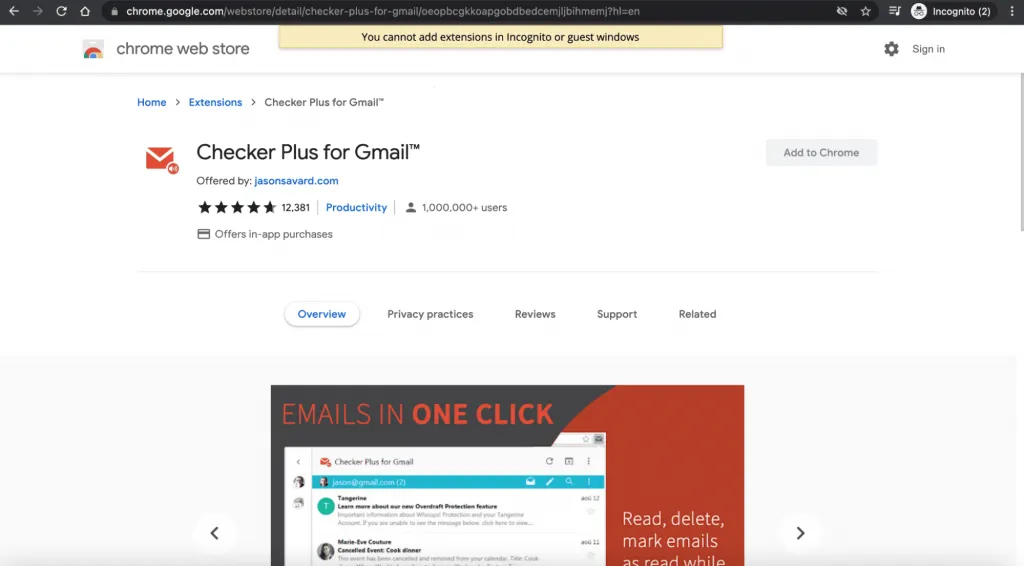Click the Checker Plus for Gmail heading
Screen dimensions: 1024x566
point(308,152)
